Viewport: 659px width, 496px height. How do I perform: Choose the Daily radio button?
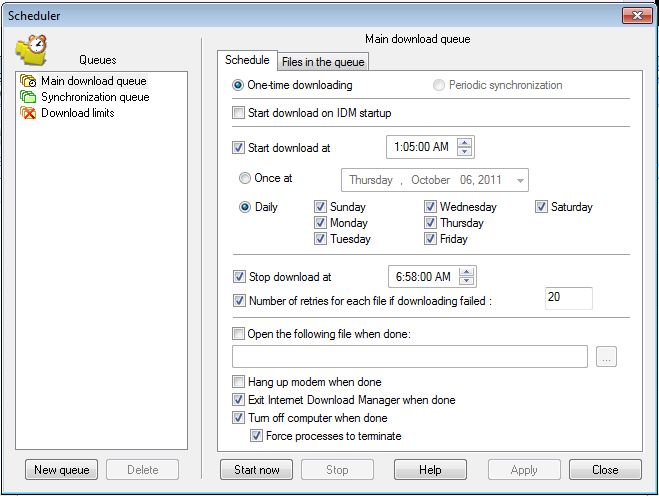tap(245, 207)
